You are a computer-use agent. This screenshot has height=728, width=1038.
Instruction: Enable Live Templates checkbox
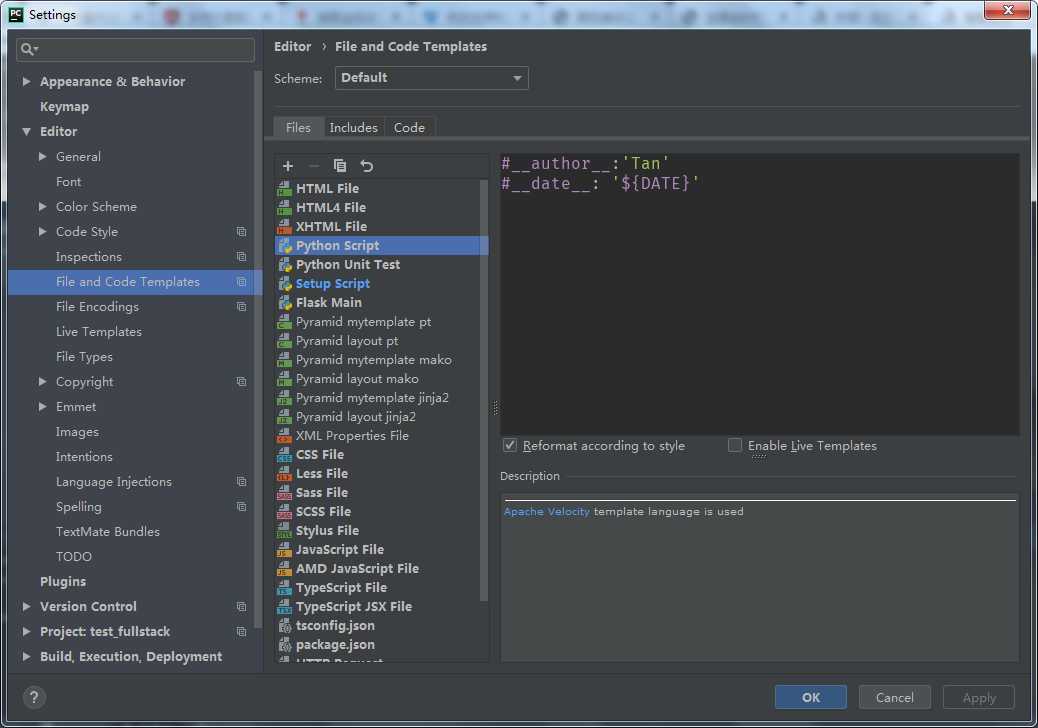[x=735, y=445]
